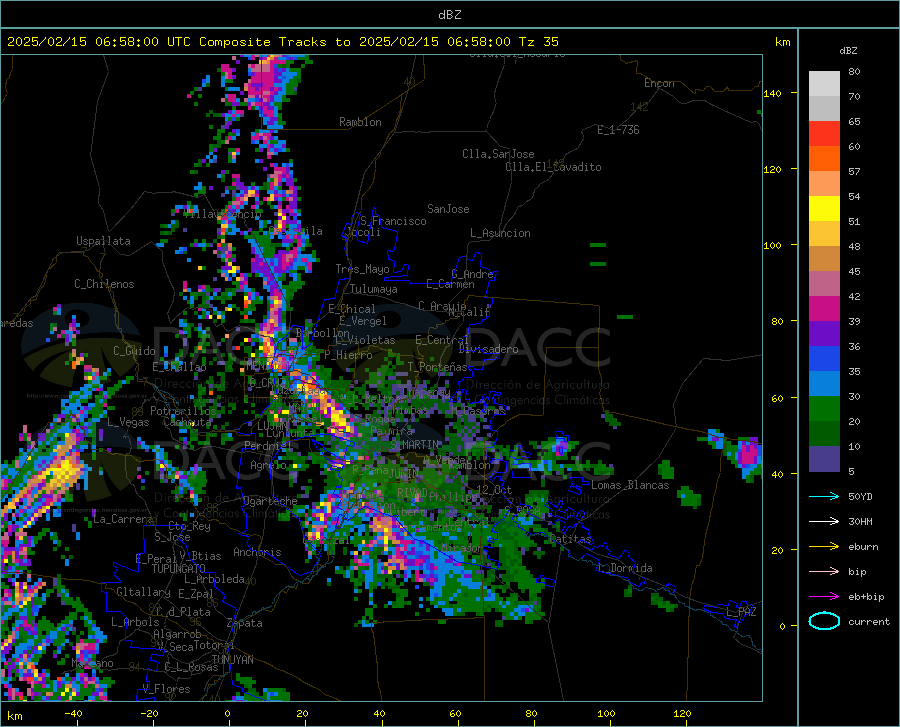Click the eb+bip legend label

866,597
